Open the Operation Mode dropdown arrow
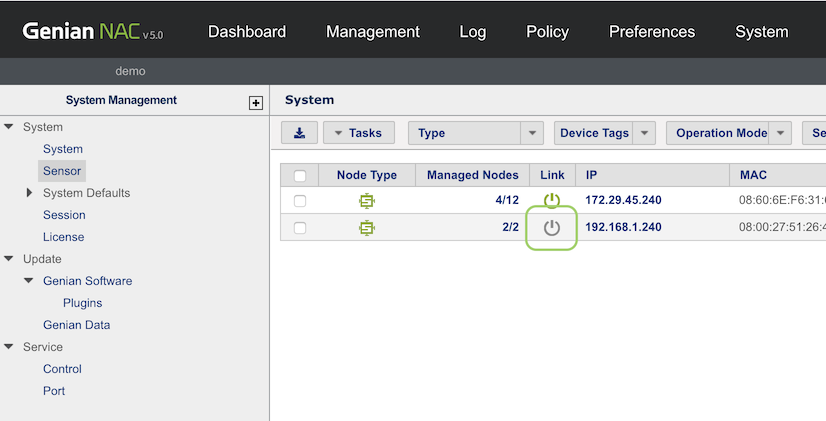The image size is (826, 421). pos(781,133)
